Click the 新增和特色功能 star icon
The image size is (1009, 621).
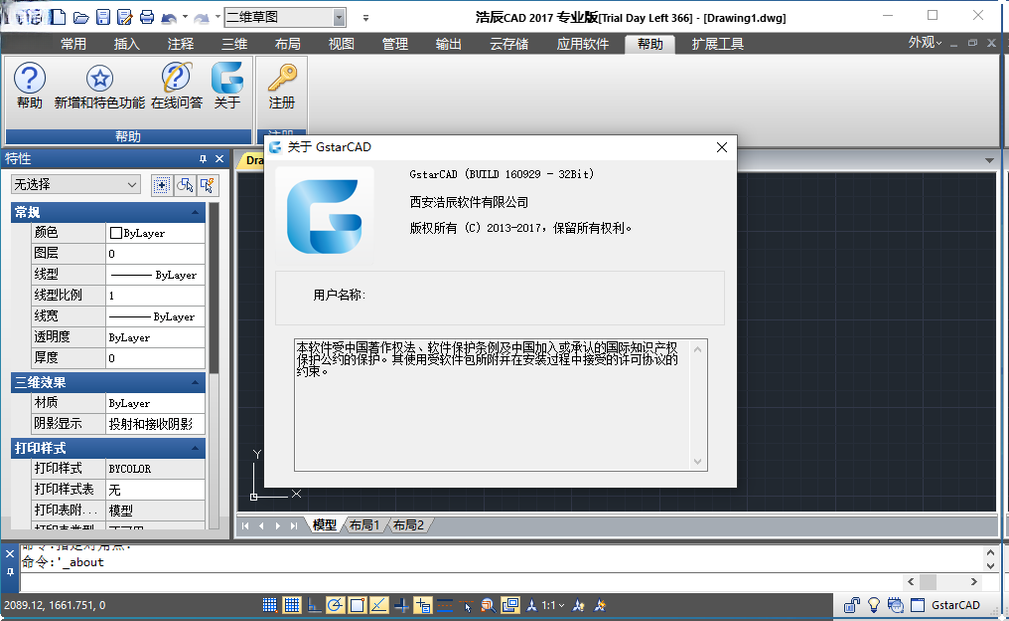click(100, 86)
